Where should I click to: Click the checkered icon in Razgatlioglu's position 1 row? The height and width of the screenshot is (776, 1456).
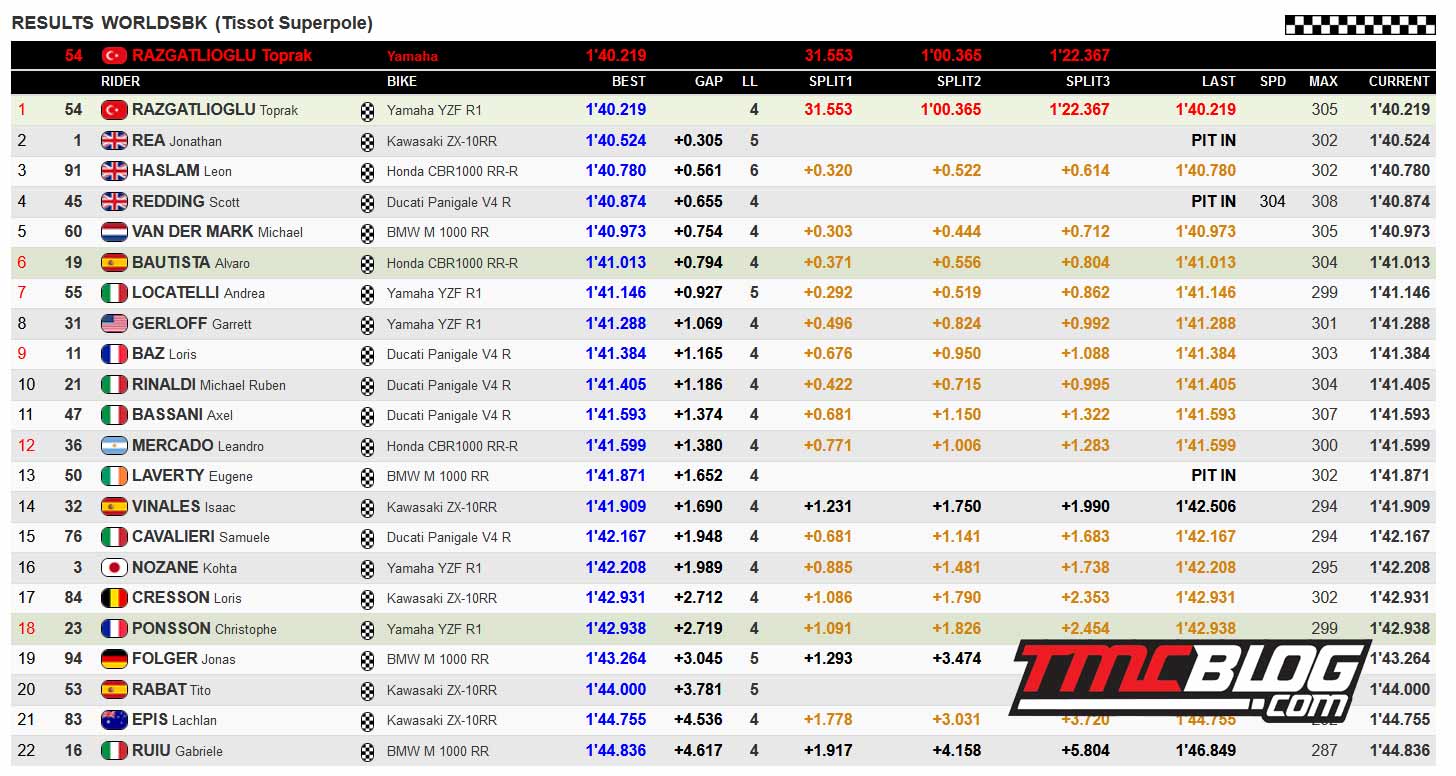[x=367, y=111]
